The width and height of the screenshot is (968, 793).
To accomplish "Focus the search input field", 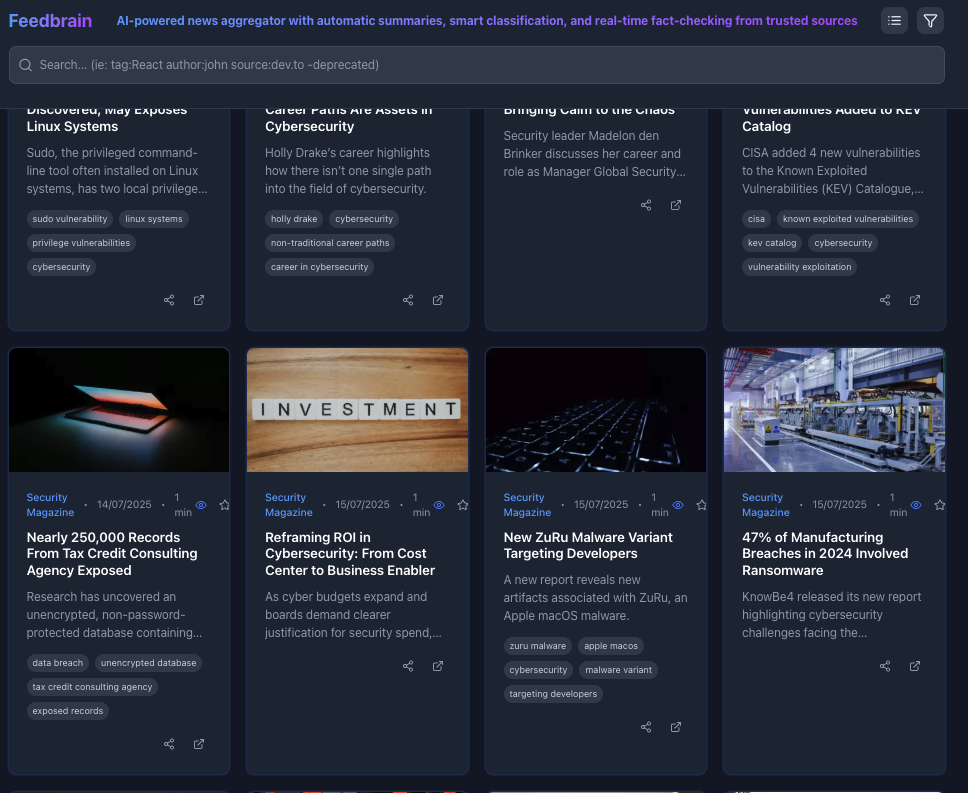I will pos(477,65).
